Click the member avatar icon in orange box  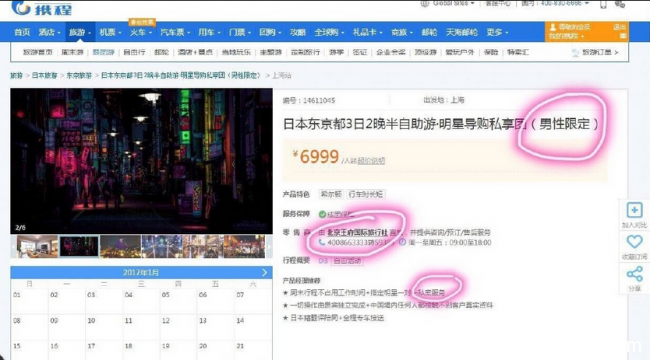pos(553,27)
